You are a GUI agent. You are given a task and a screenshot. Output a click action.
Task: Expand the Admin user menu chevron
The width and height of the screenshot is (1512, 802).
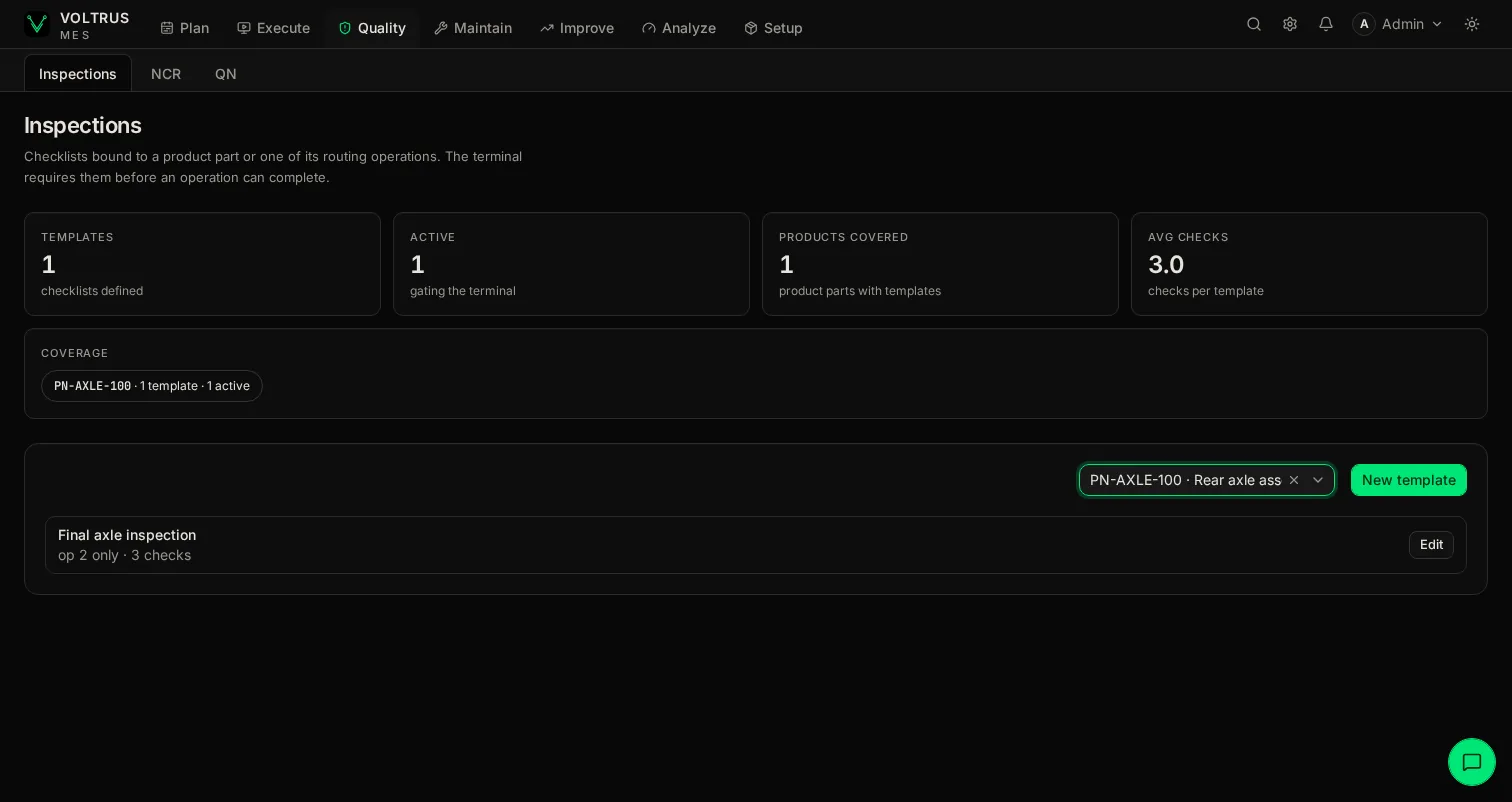pyautogui.click(x=1437, y=24)
